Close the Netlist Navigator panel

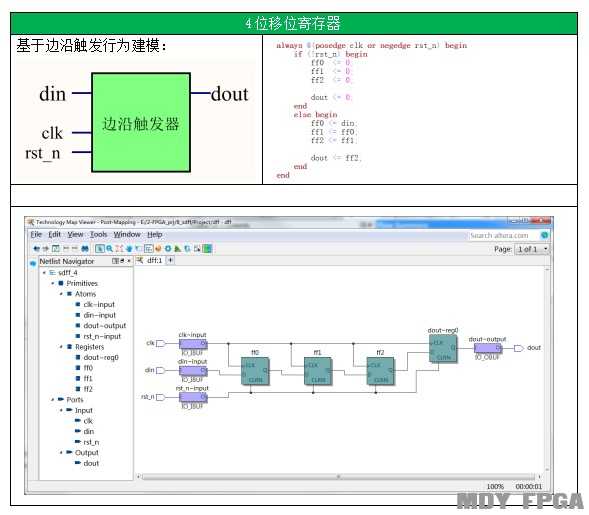pos(129,261)
